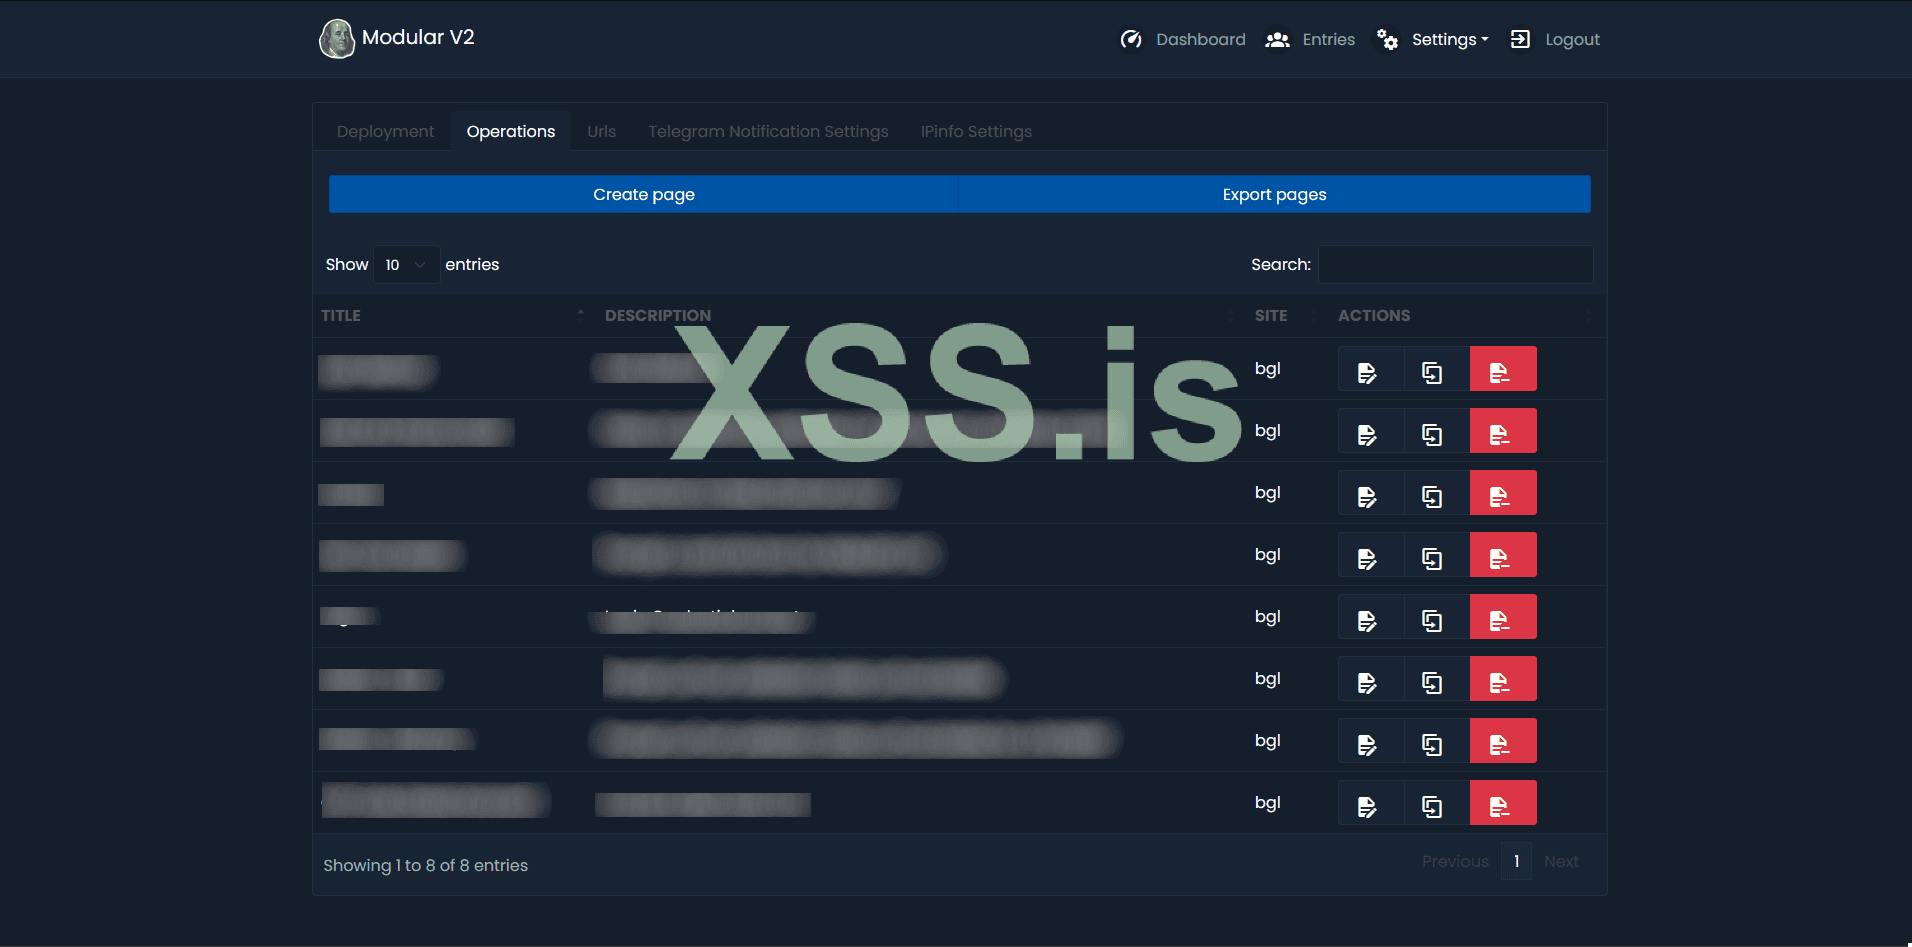Delete the page in the first table row

1503,369
